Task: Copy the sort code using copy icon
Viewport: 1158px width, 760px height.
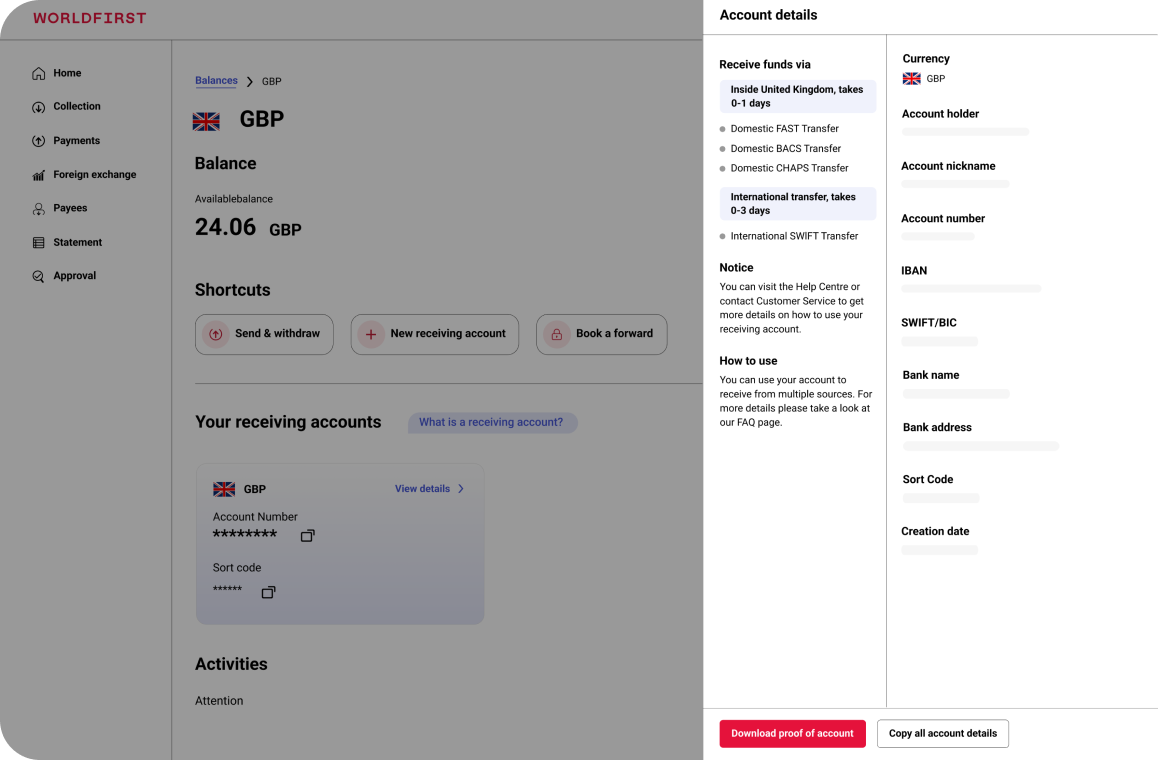Action: click(x=268, y=593)
